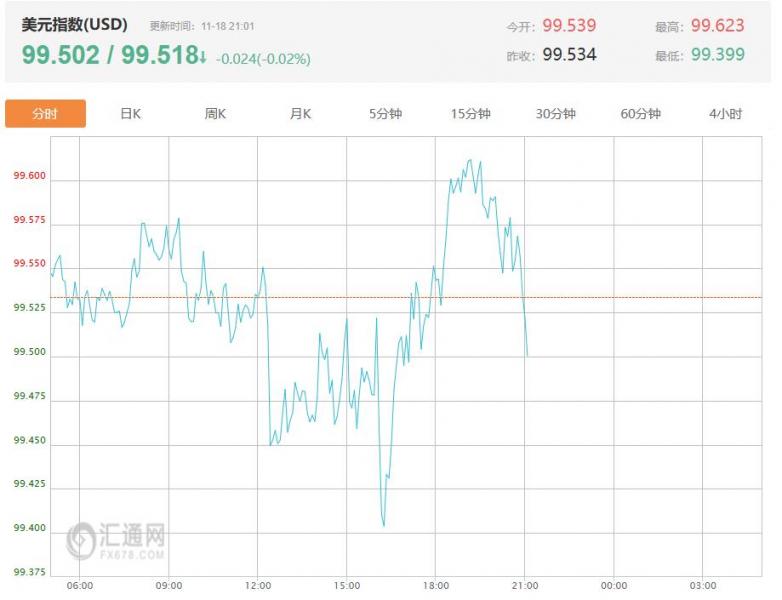Switch to the 4小时 tab
This screenshot has height=600, width=782.
pyautogui.click(x=726, y=114)
